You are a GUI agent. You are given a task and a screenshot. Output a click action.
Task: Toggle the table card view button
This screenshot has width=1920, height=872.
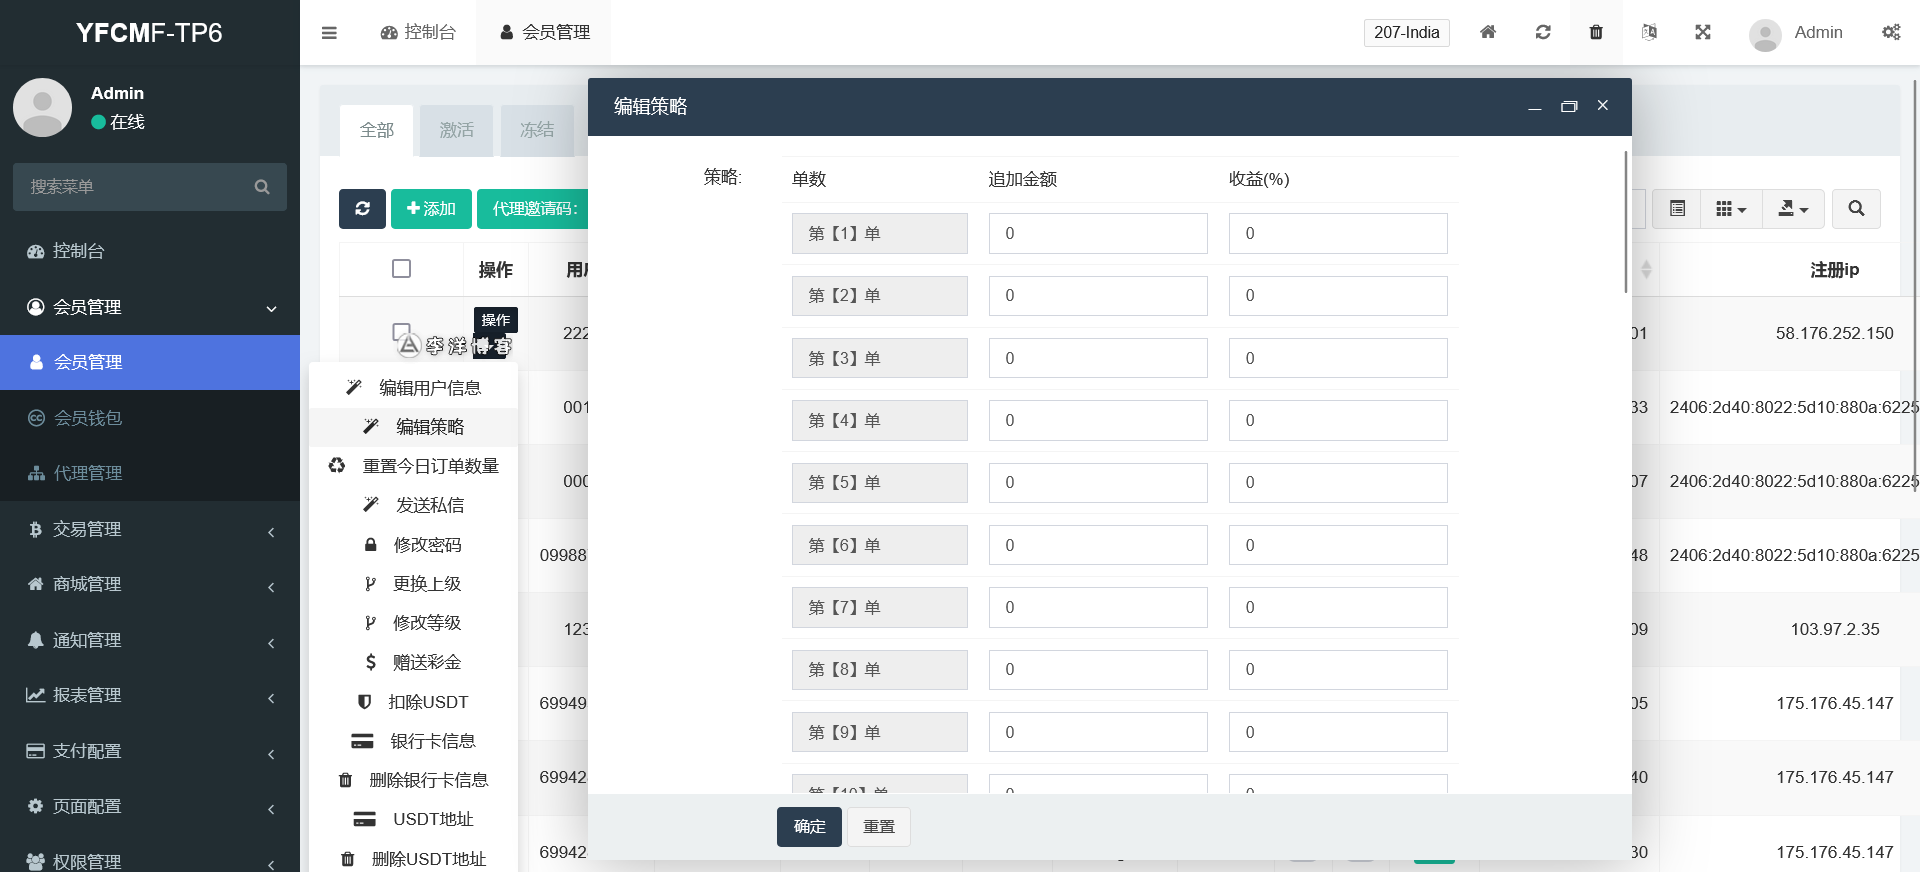click(x=1677, y=209)
